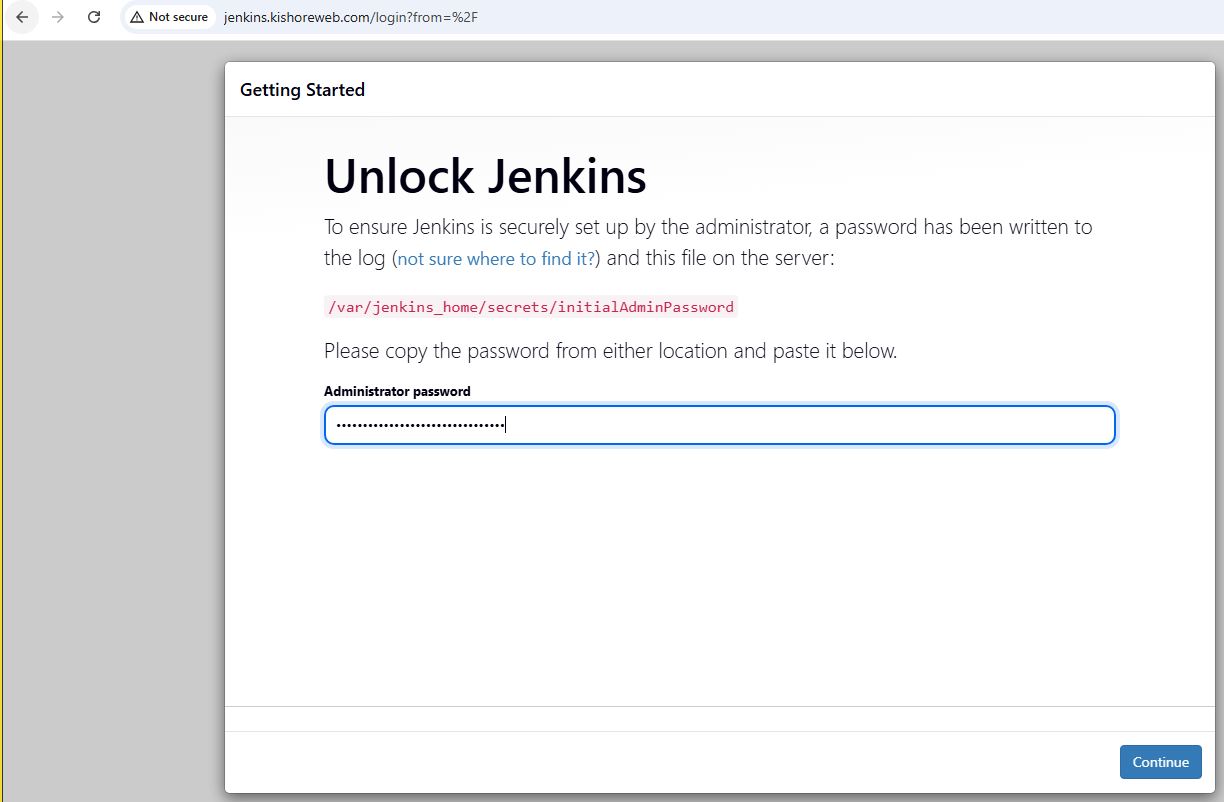Click the 'Administrator password' field label
Screen dimensions: 1224x802
coord(397,391)
